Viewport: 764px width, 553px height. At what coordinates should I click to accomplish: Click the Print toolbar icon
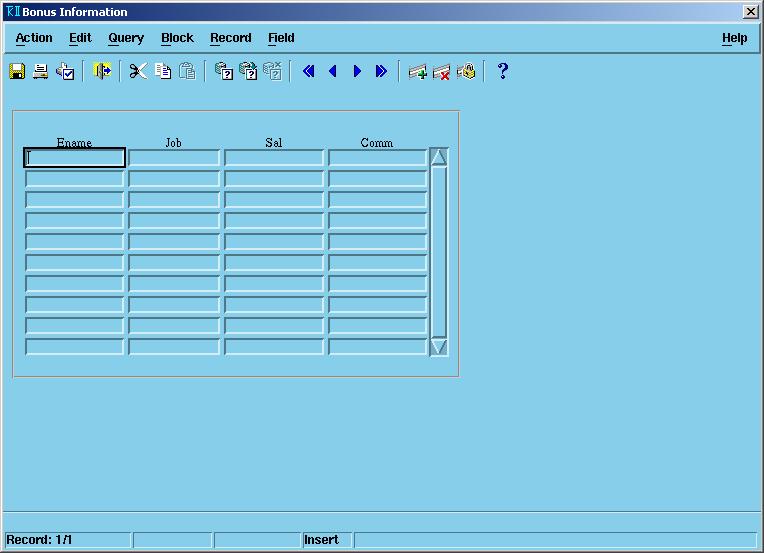pyautogui.click(x=41, y=71)
